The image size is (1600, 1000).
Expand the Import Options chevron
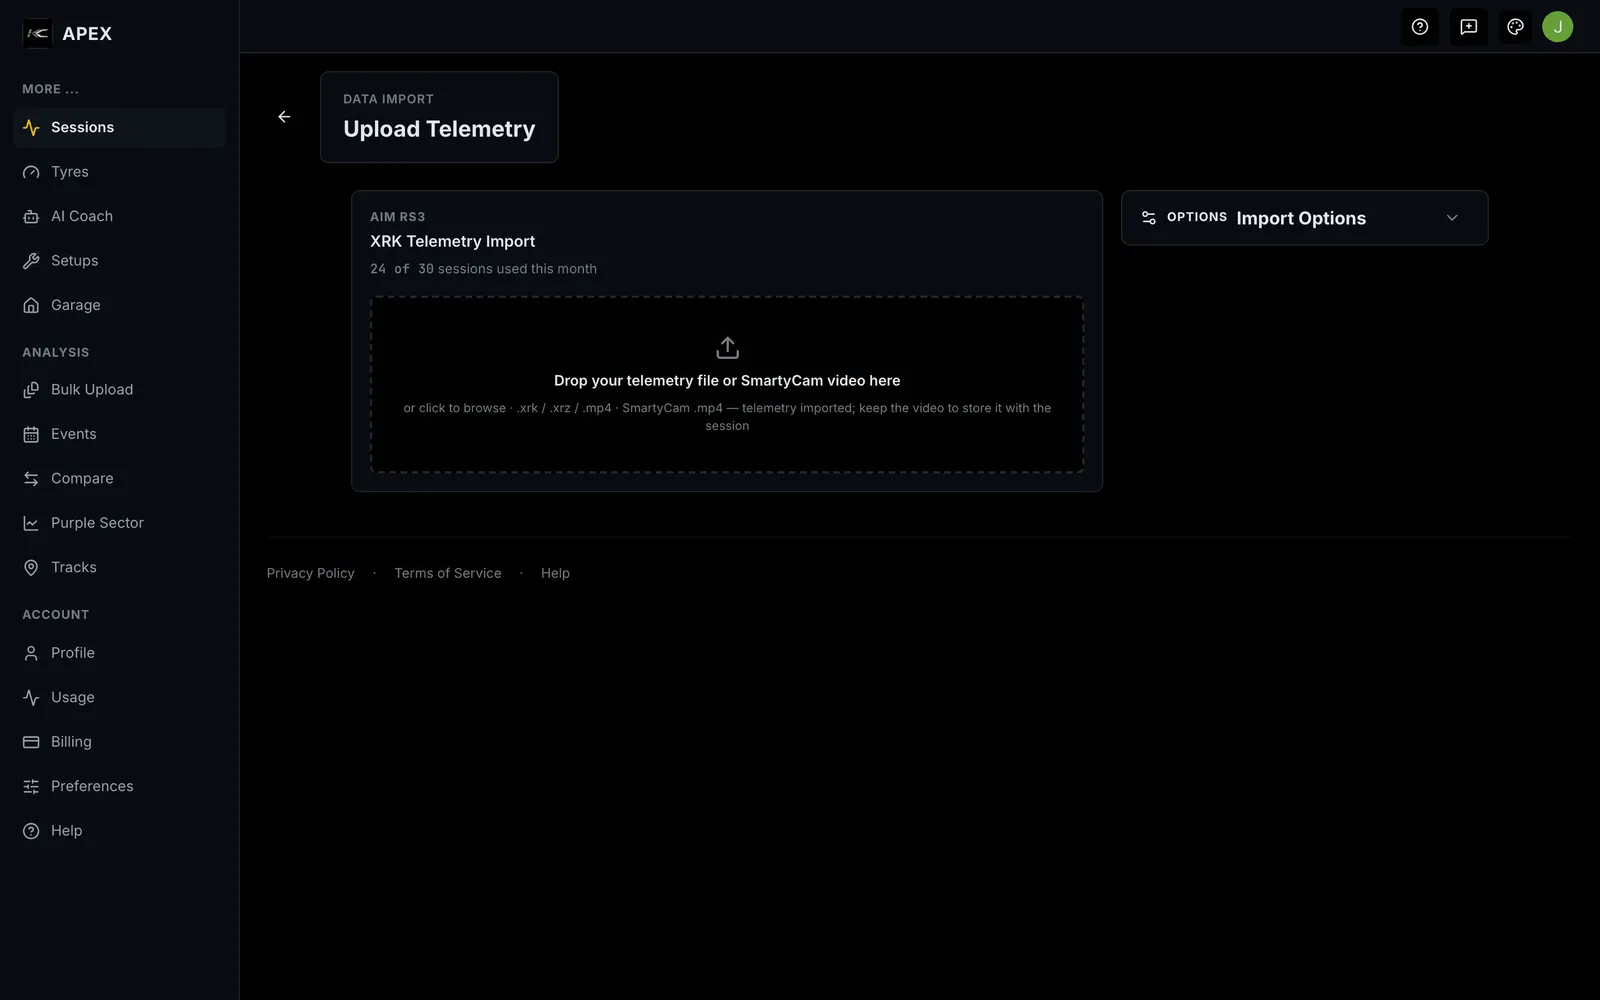1452,218
